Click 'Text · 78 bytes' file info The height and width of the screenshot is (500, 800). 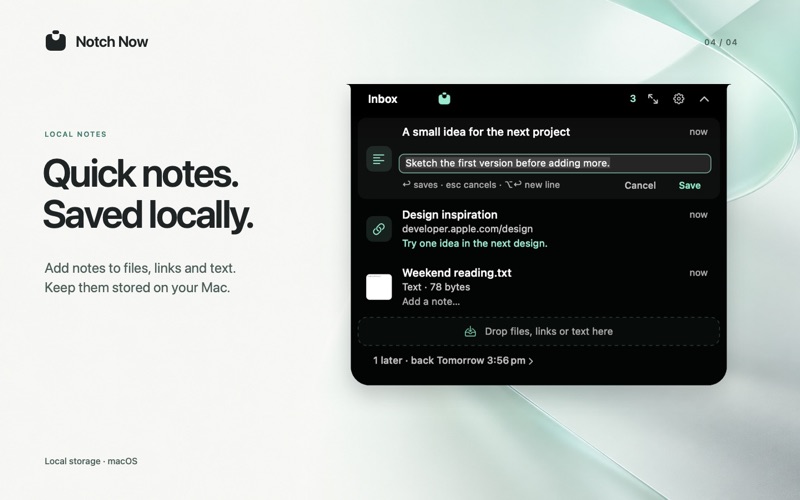[x=436, y=287]
